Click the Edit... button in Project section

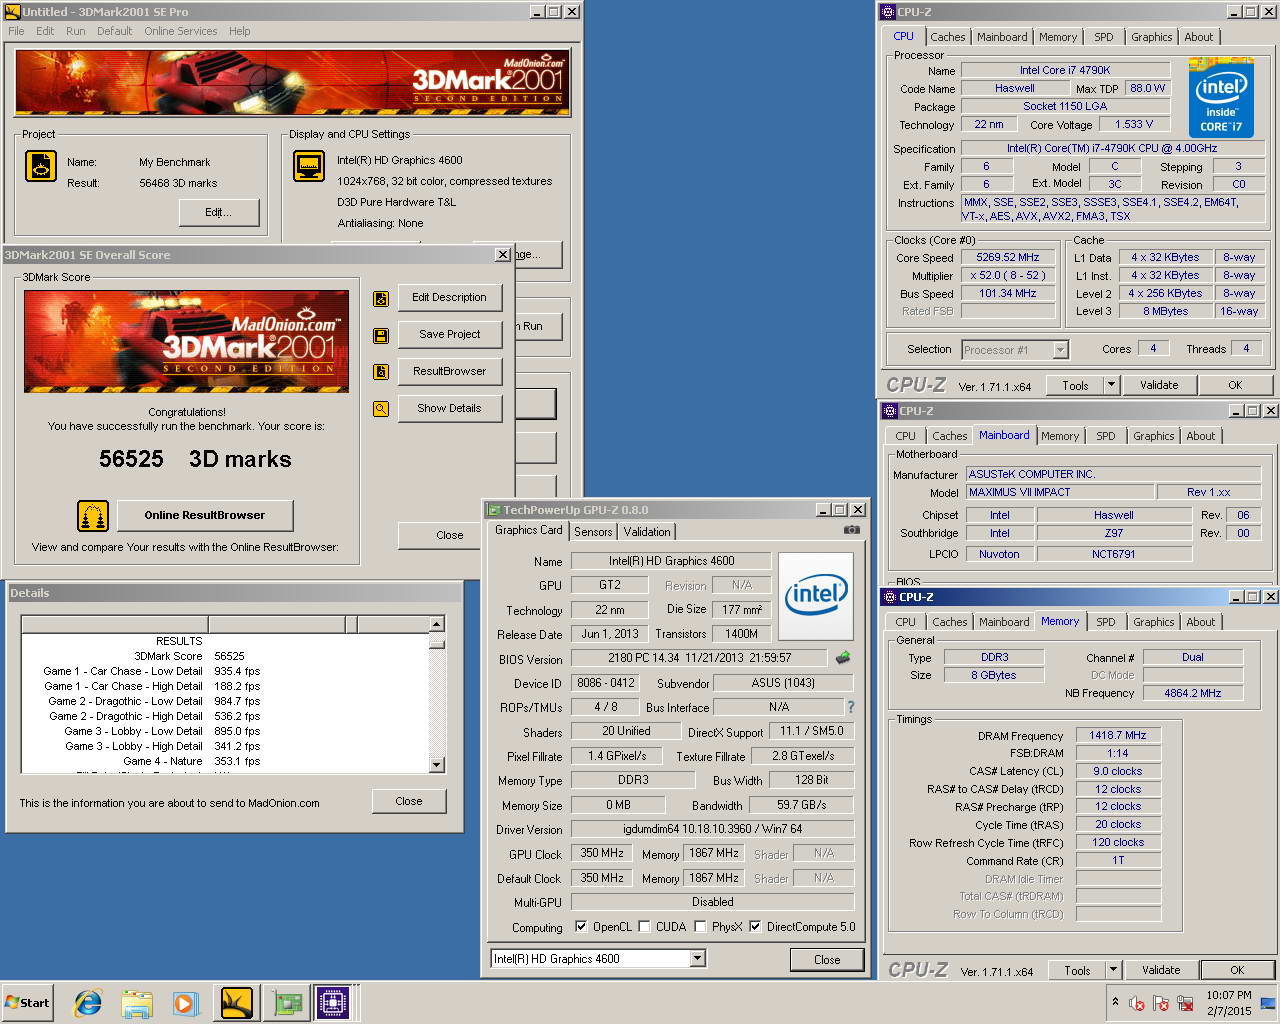218,213
